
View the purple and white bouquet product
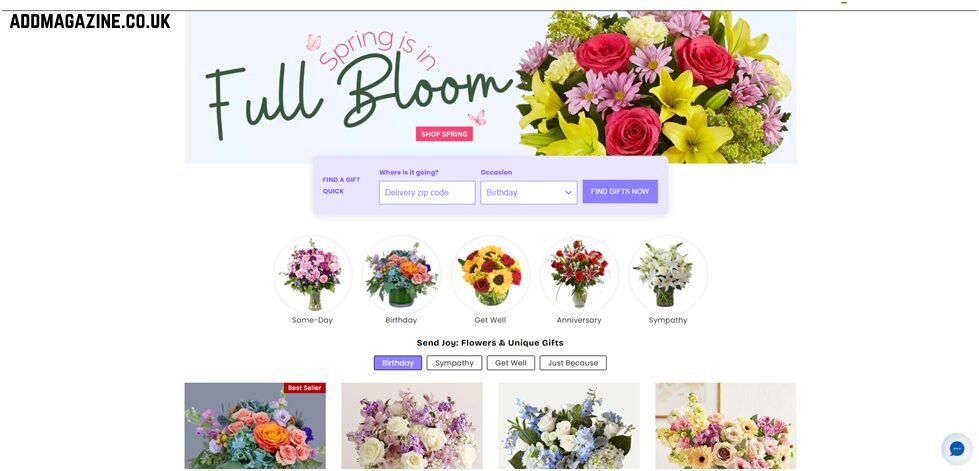coord(412,426)
